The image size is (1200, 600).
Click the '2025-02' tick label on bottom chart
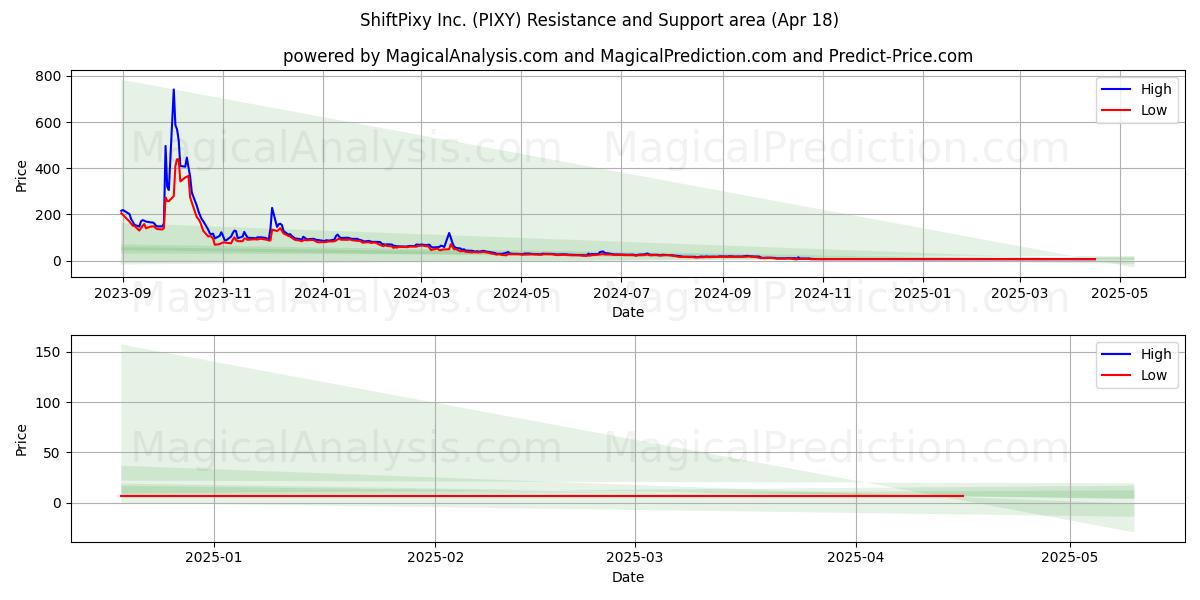437,557
